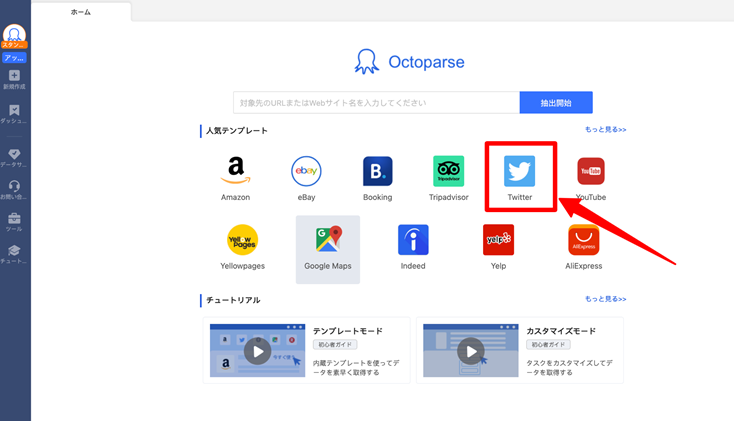Viewport: 734px width, 421px height.
Task: Open the Dashboard bookmark icon in sidebar
Action: (x=14, y=110)
